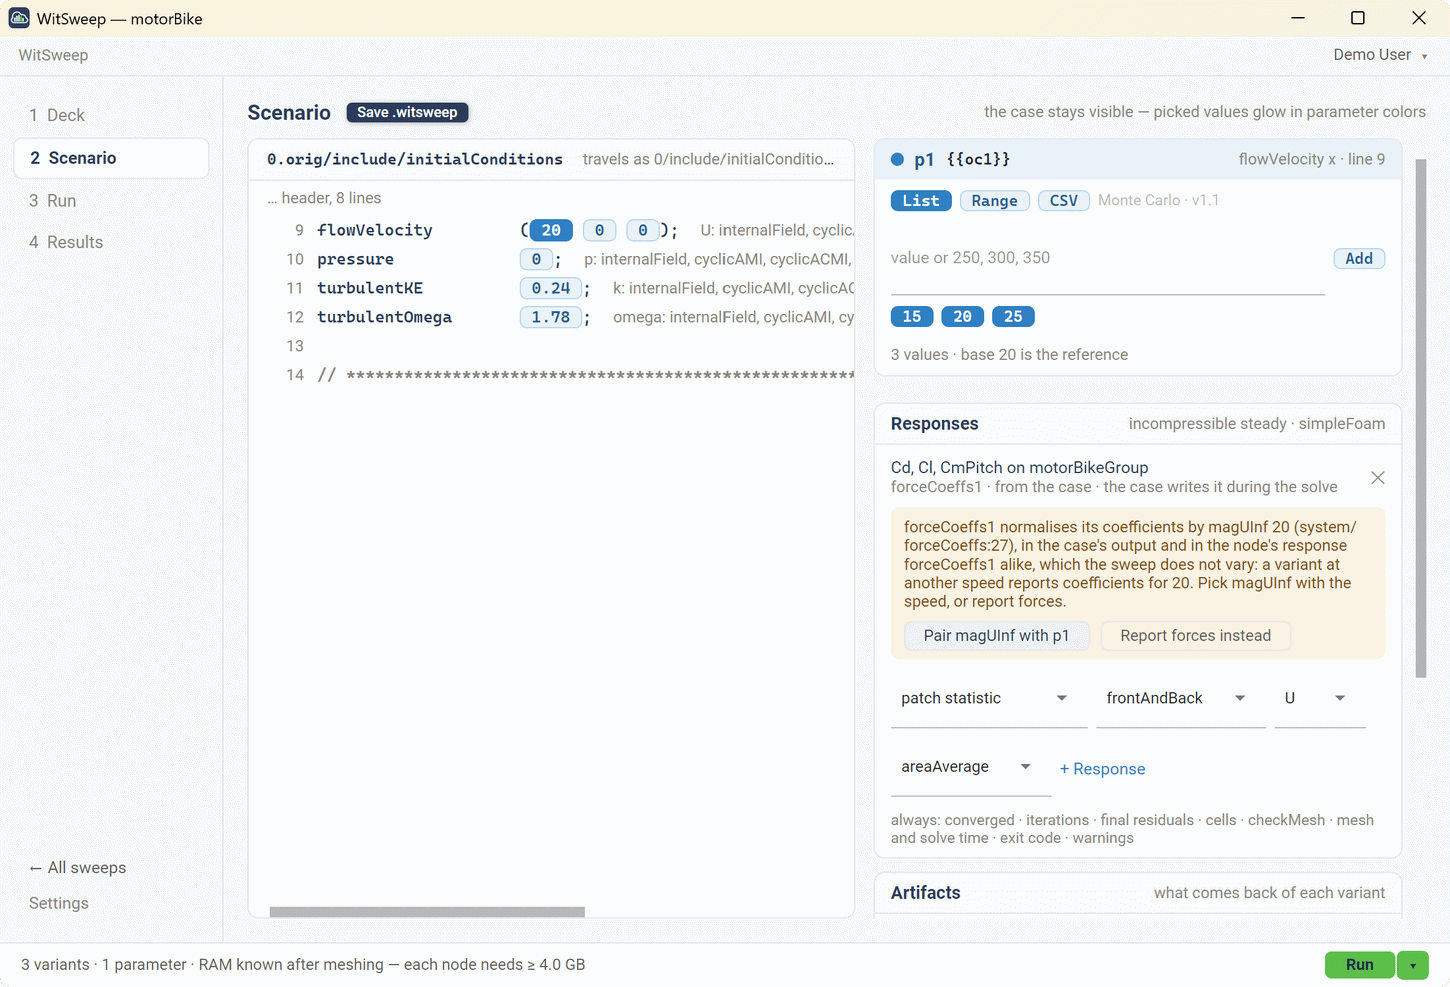
Task: Select the value chip 25
Action: tap(1013, 317)
